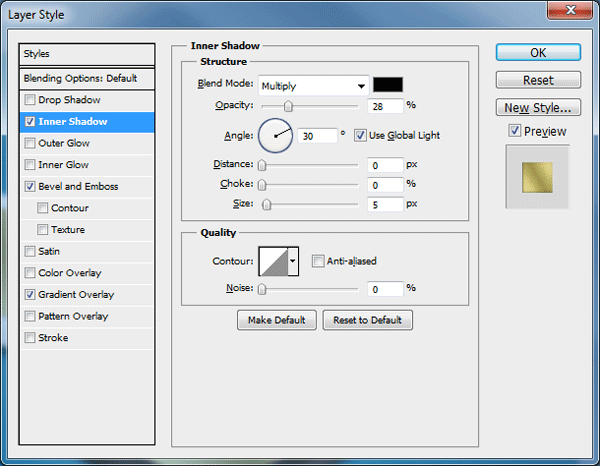Enable the Color Overlay checkbox
This screenshot has width=600, height=466.
click(x=30, y=273)
